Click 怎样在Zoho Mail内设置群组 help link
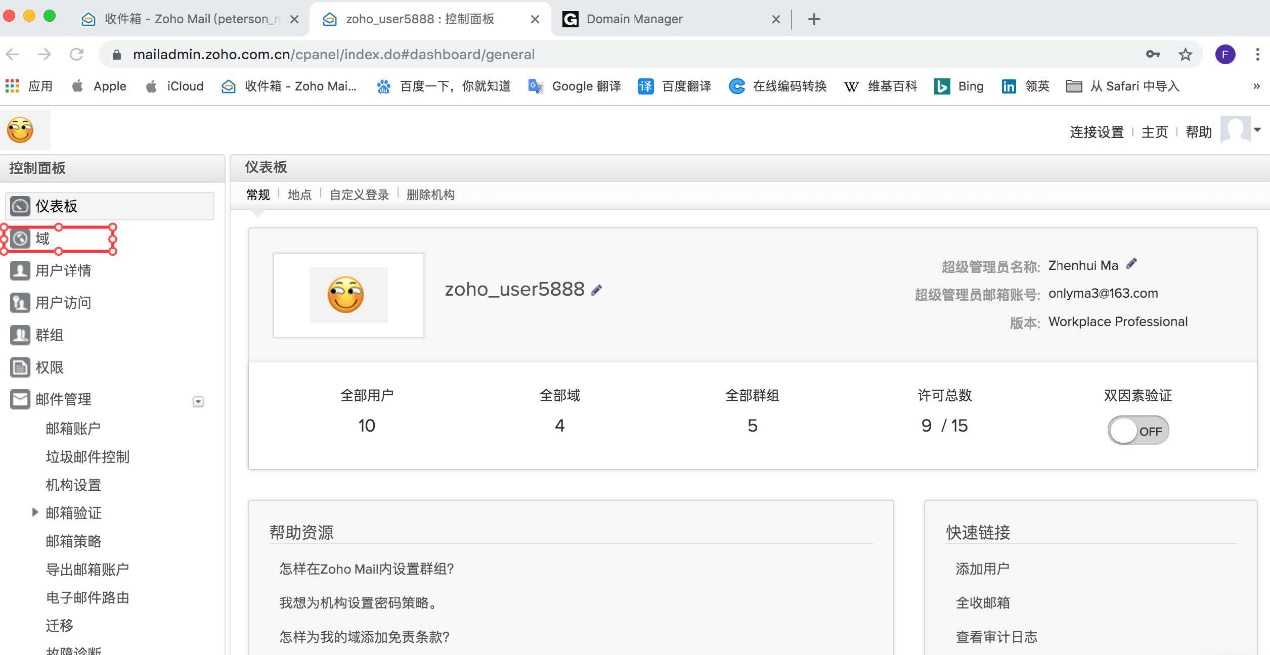The image size is (1270, 655). (x=367, y=569)
